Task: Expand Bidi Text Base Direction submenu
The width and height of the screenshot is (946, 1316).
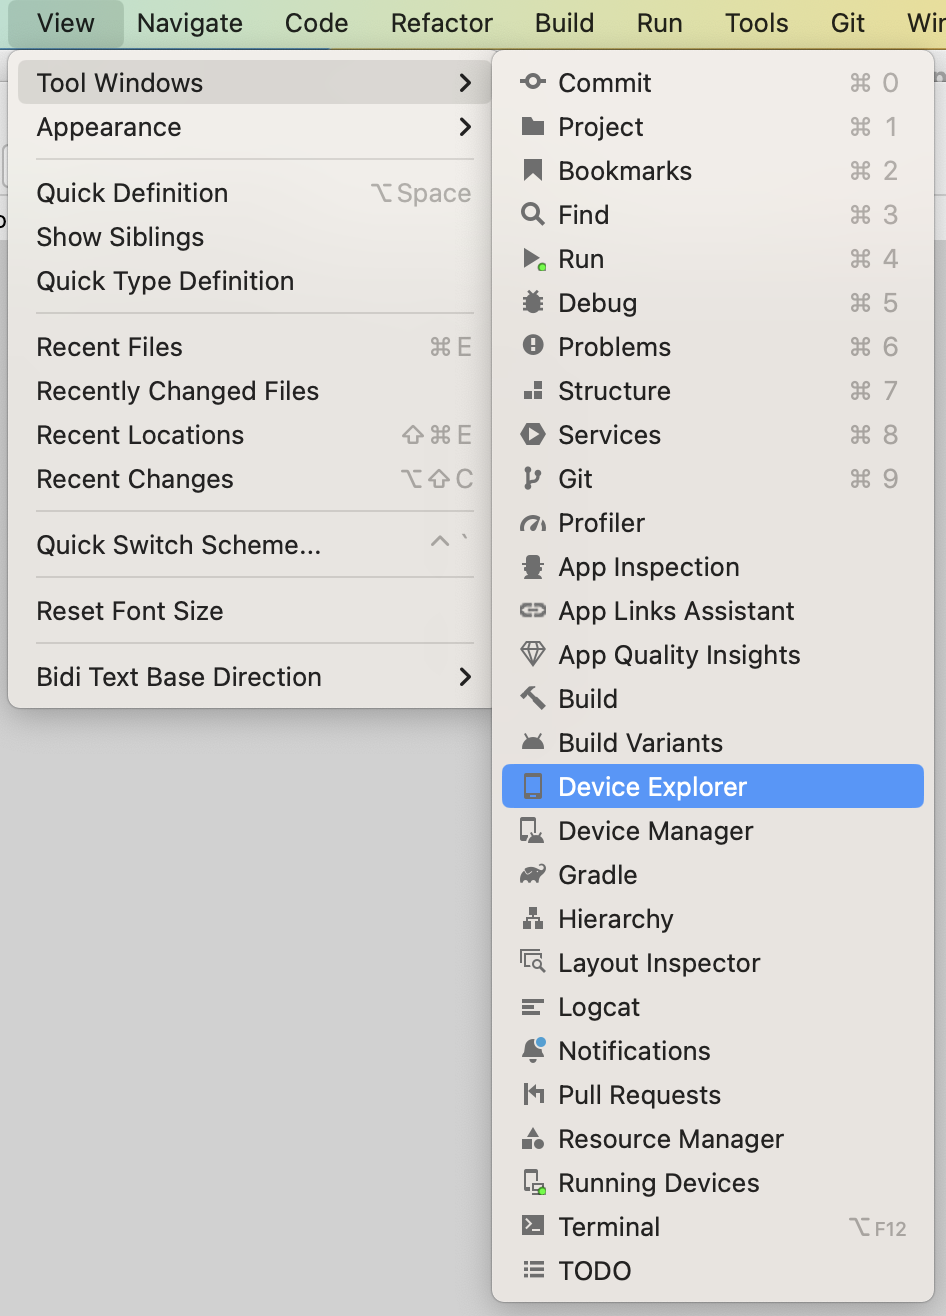Action: (465, 677)
